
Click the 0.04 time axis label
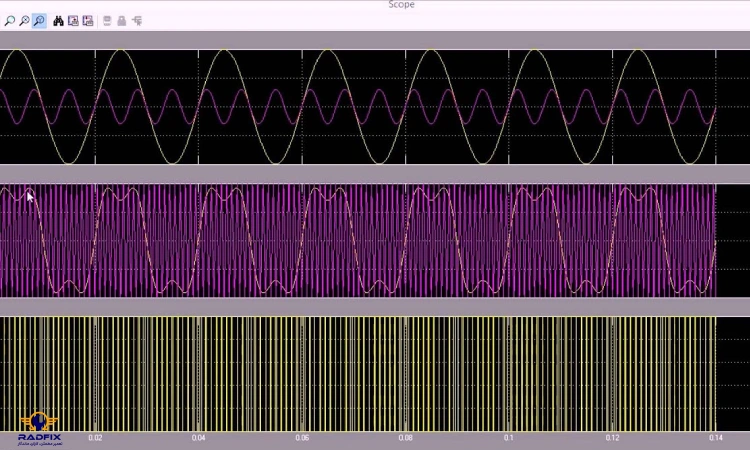click(199, 437)
